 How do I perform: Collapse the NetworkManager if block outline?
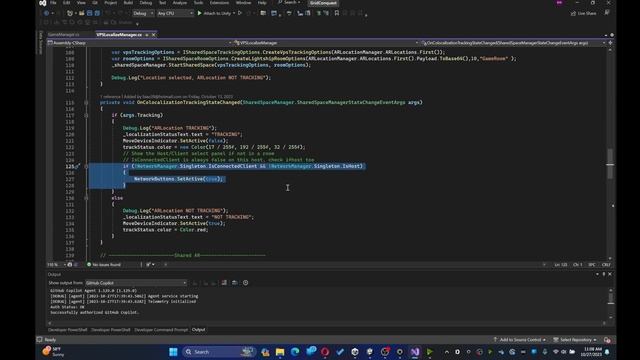coord(86,166)
